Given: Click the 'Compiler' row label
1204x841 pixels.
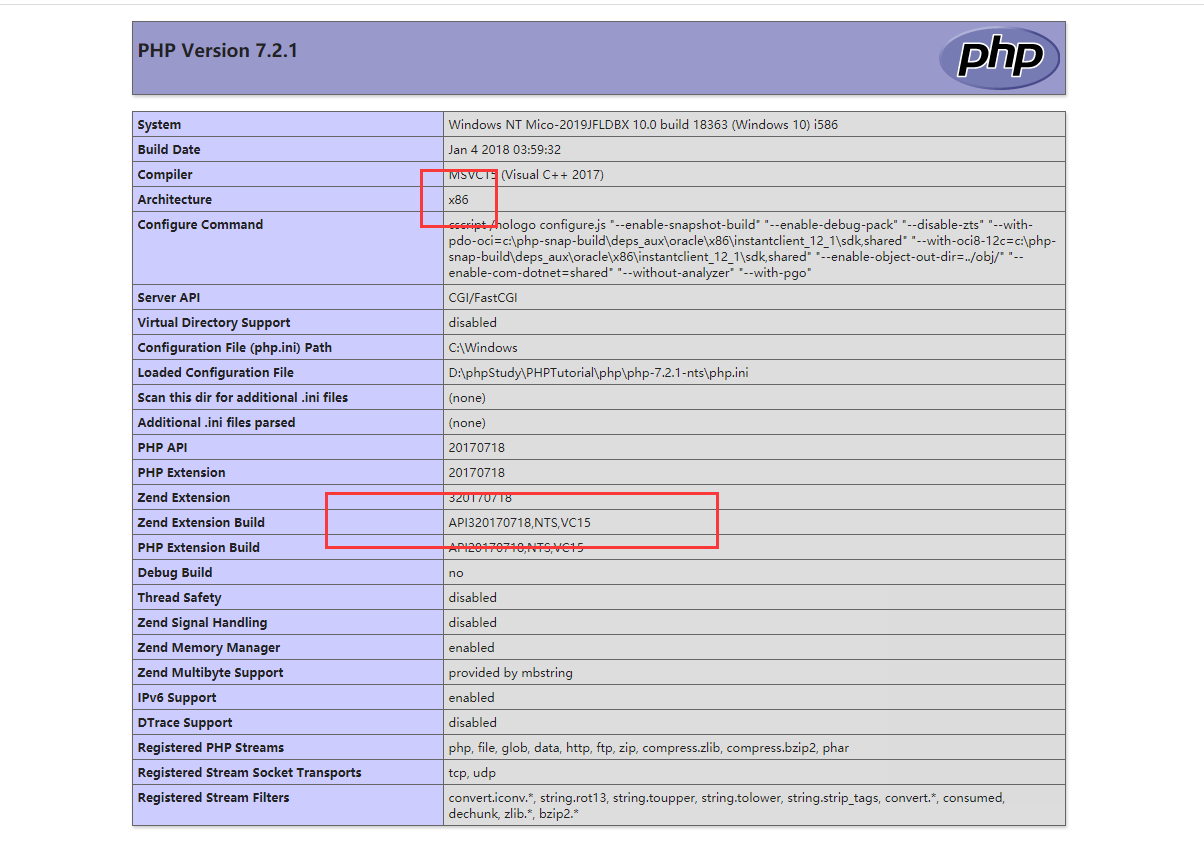Looking at the screenshot, I should 165,175.
